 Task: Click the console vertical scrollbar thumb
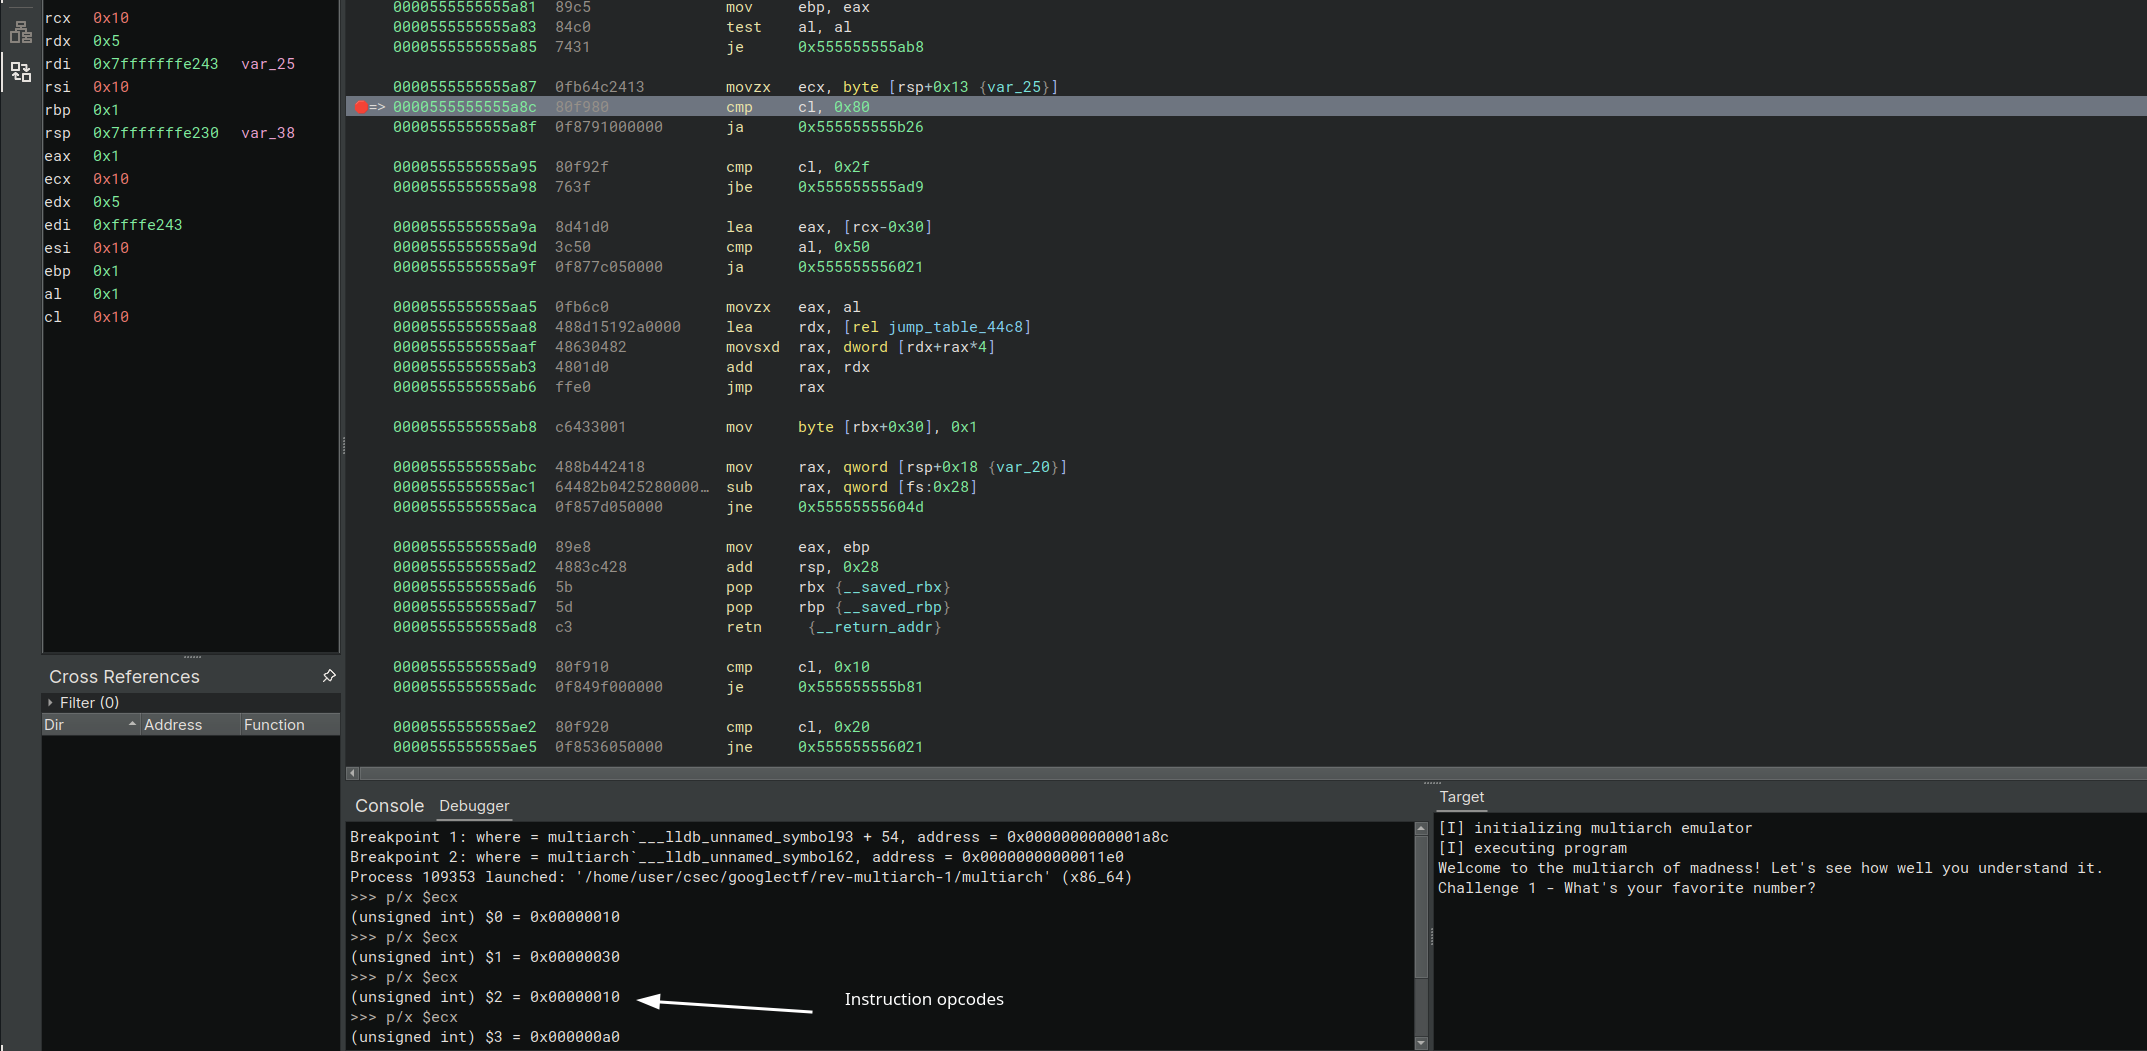1421,906
